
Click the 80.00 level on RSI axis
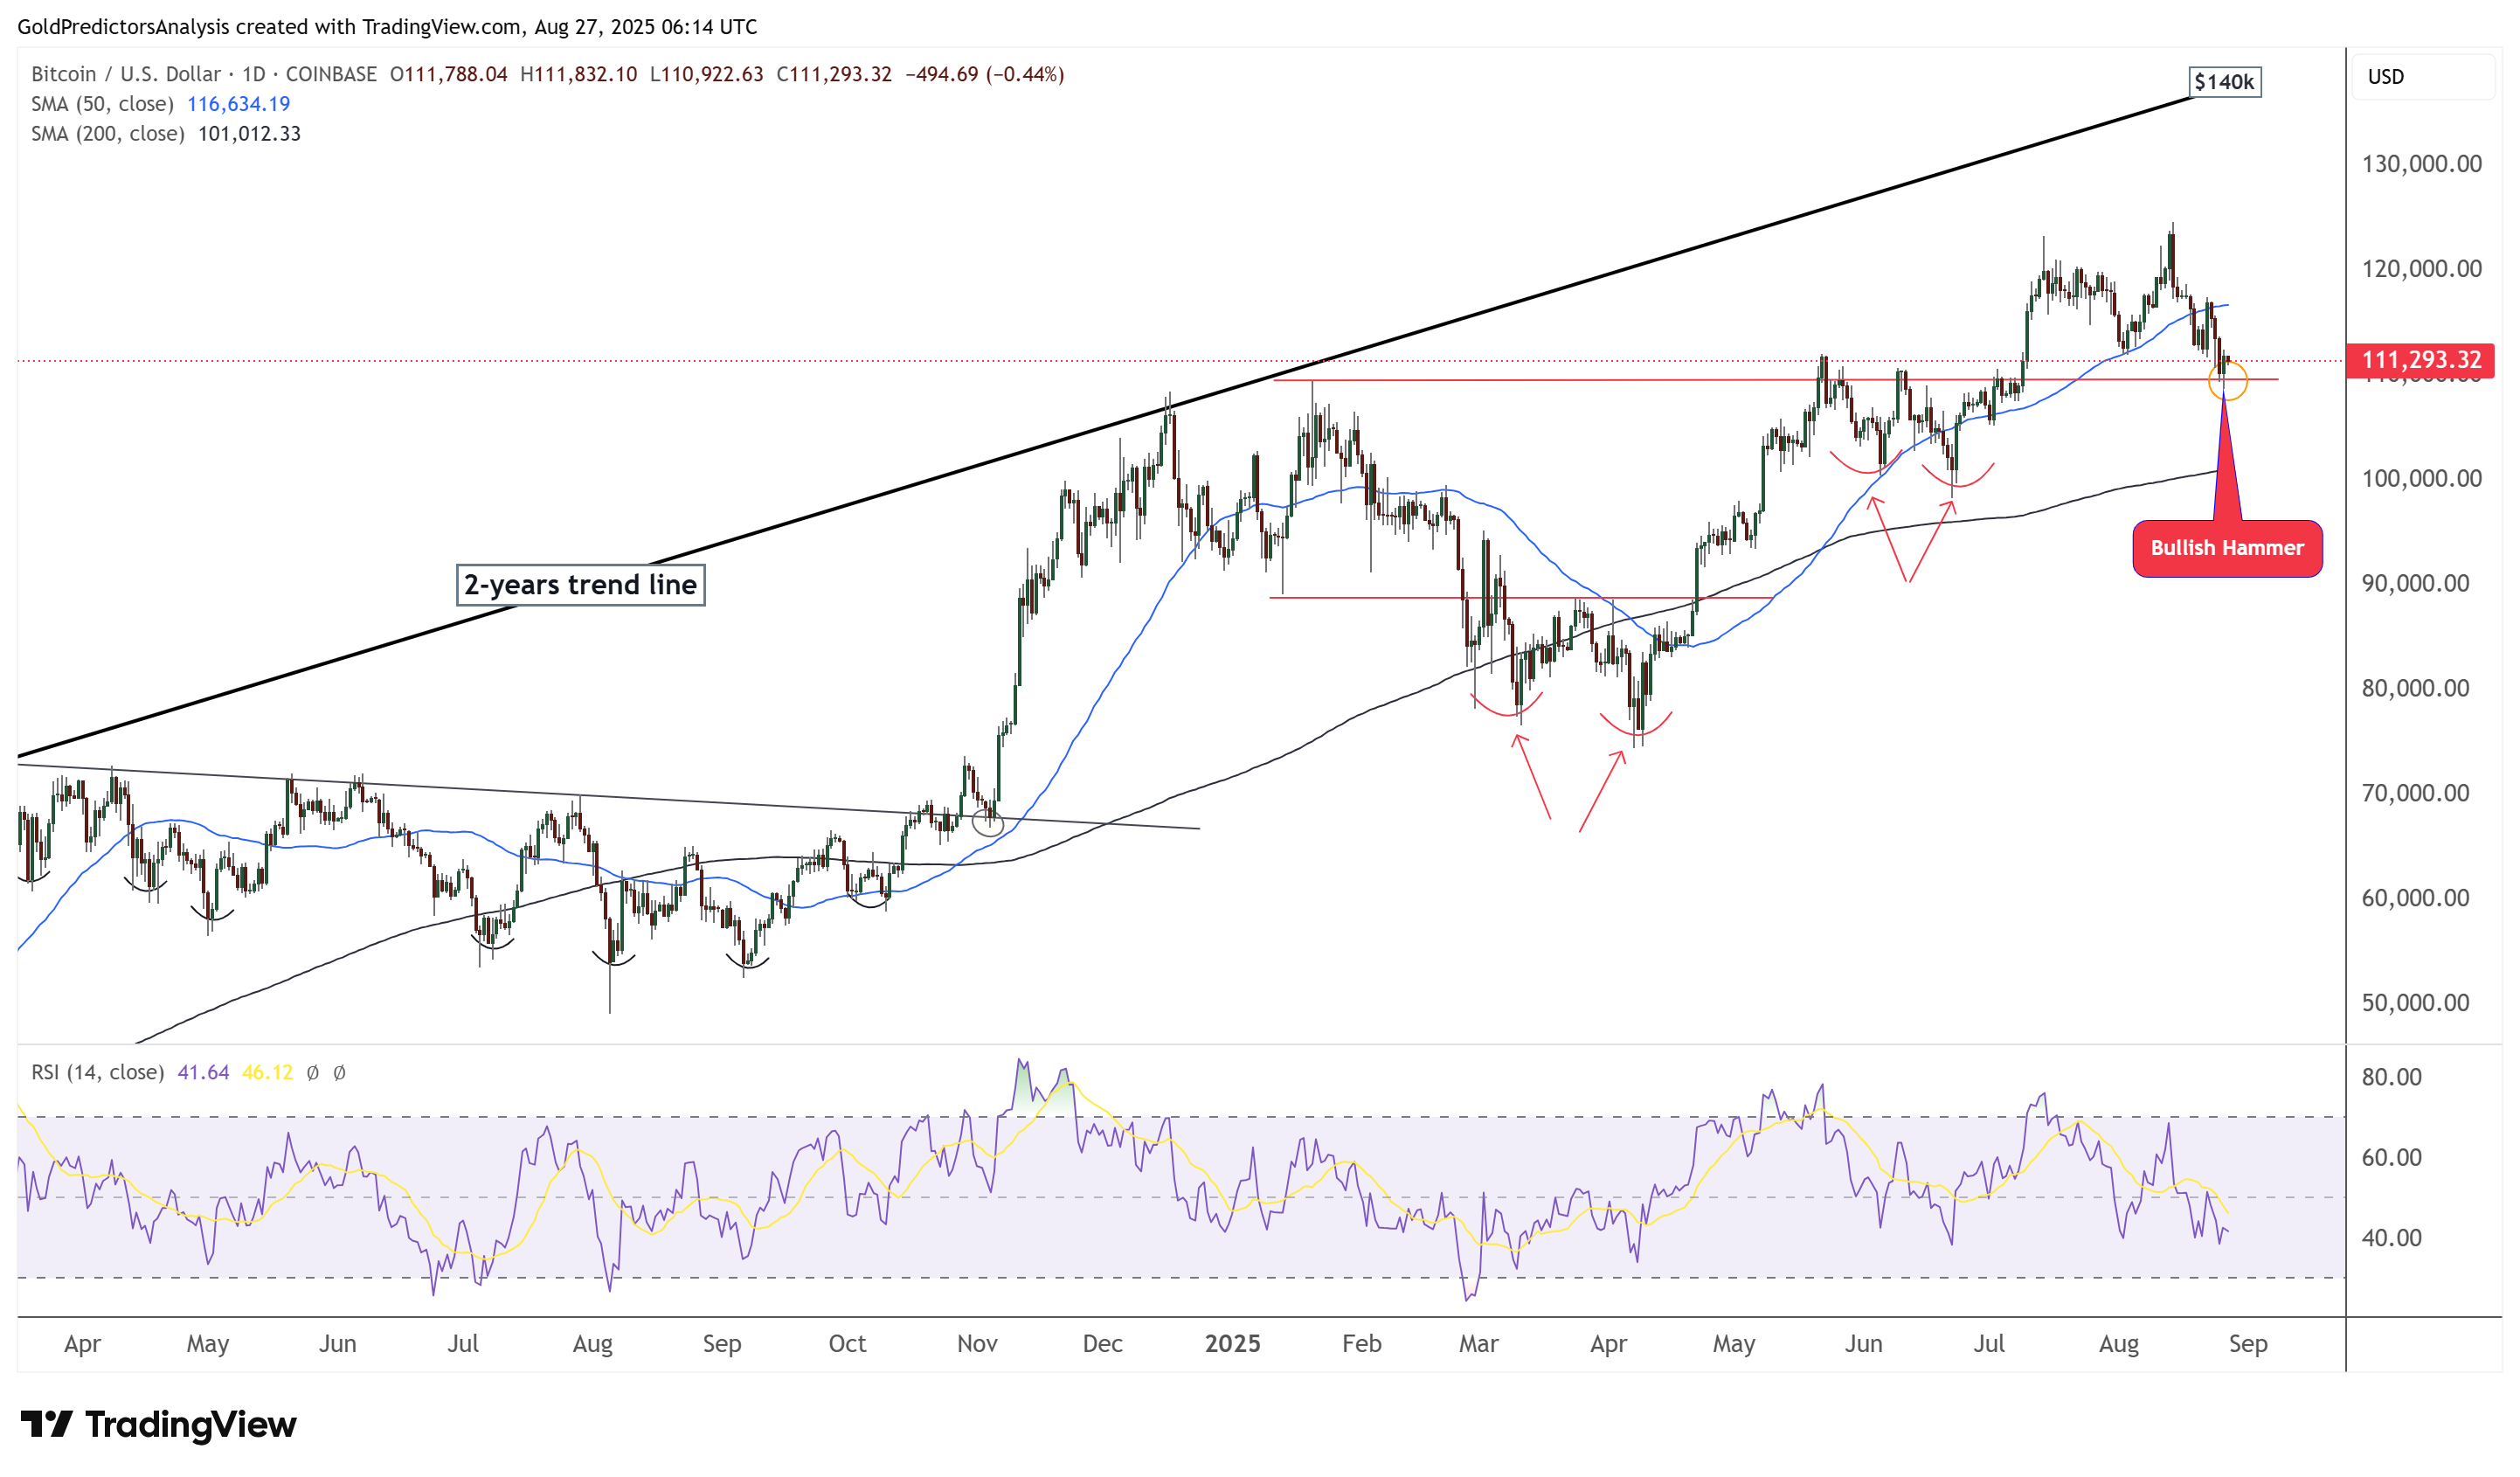[2391, 1078]
